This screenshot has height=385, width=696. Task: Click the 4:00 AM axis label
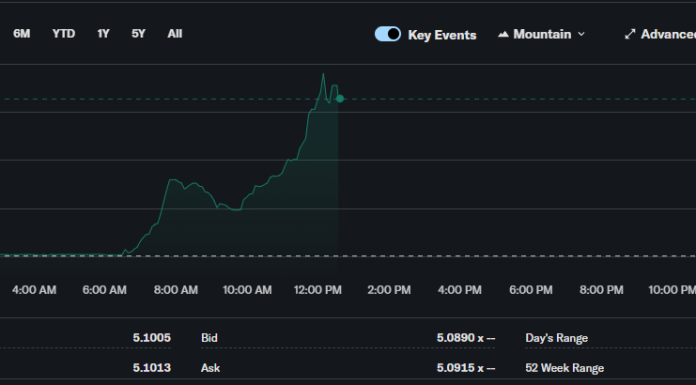(x=34, y=290)
